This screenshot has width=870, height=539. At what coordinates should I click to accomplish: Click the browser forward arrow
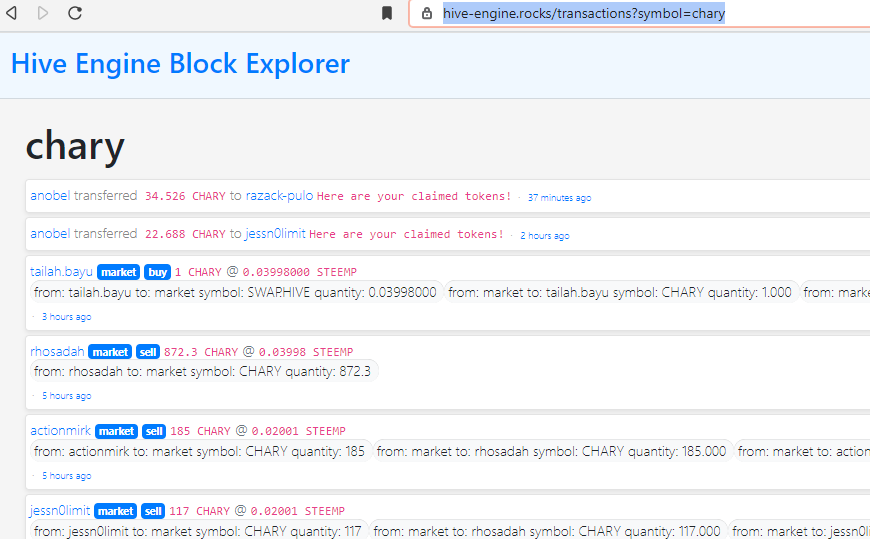click(43, 13)
